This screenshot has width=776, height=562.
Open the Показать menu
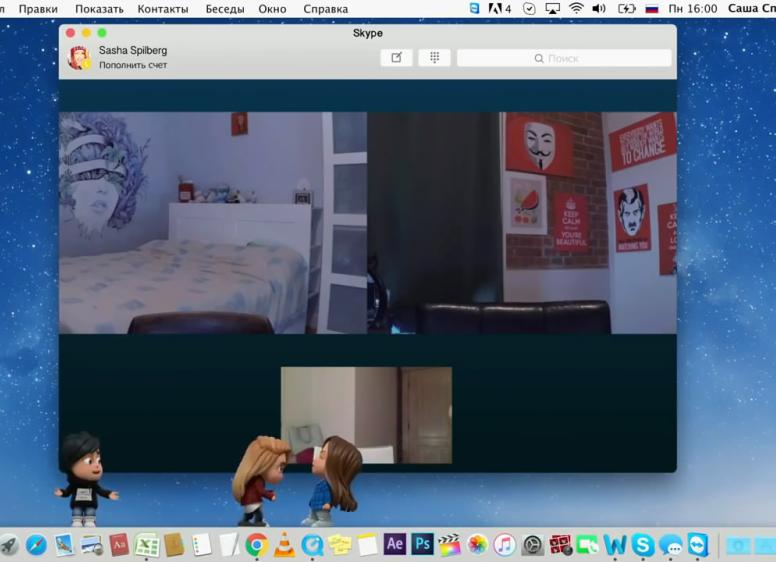(99, 9)
